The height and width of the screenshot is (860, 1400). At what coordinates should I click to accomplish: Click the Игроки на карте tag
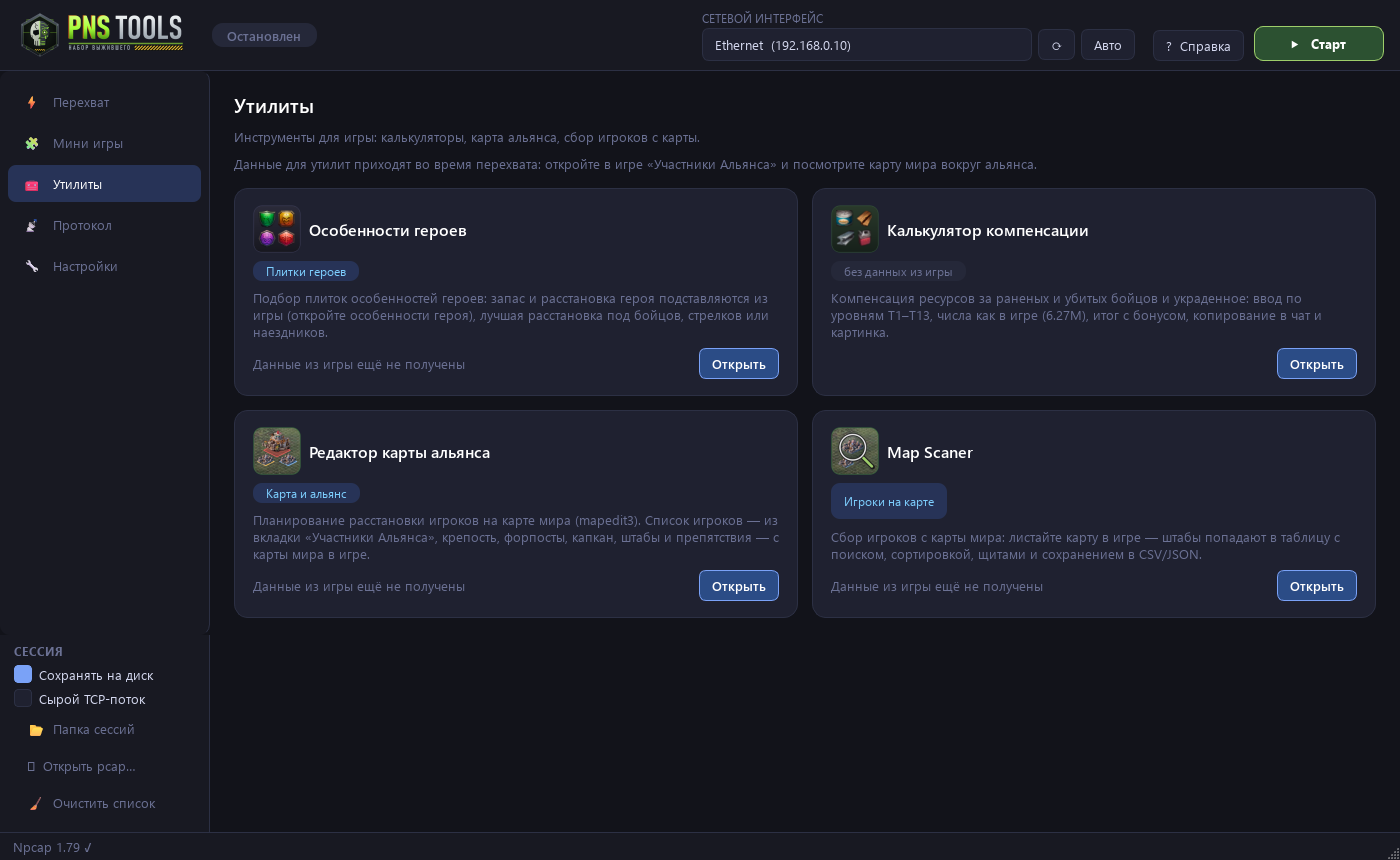(x=889, y=501)
